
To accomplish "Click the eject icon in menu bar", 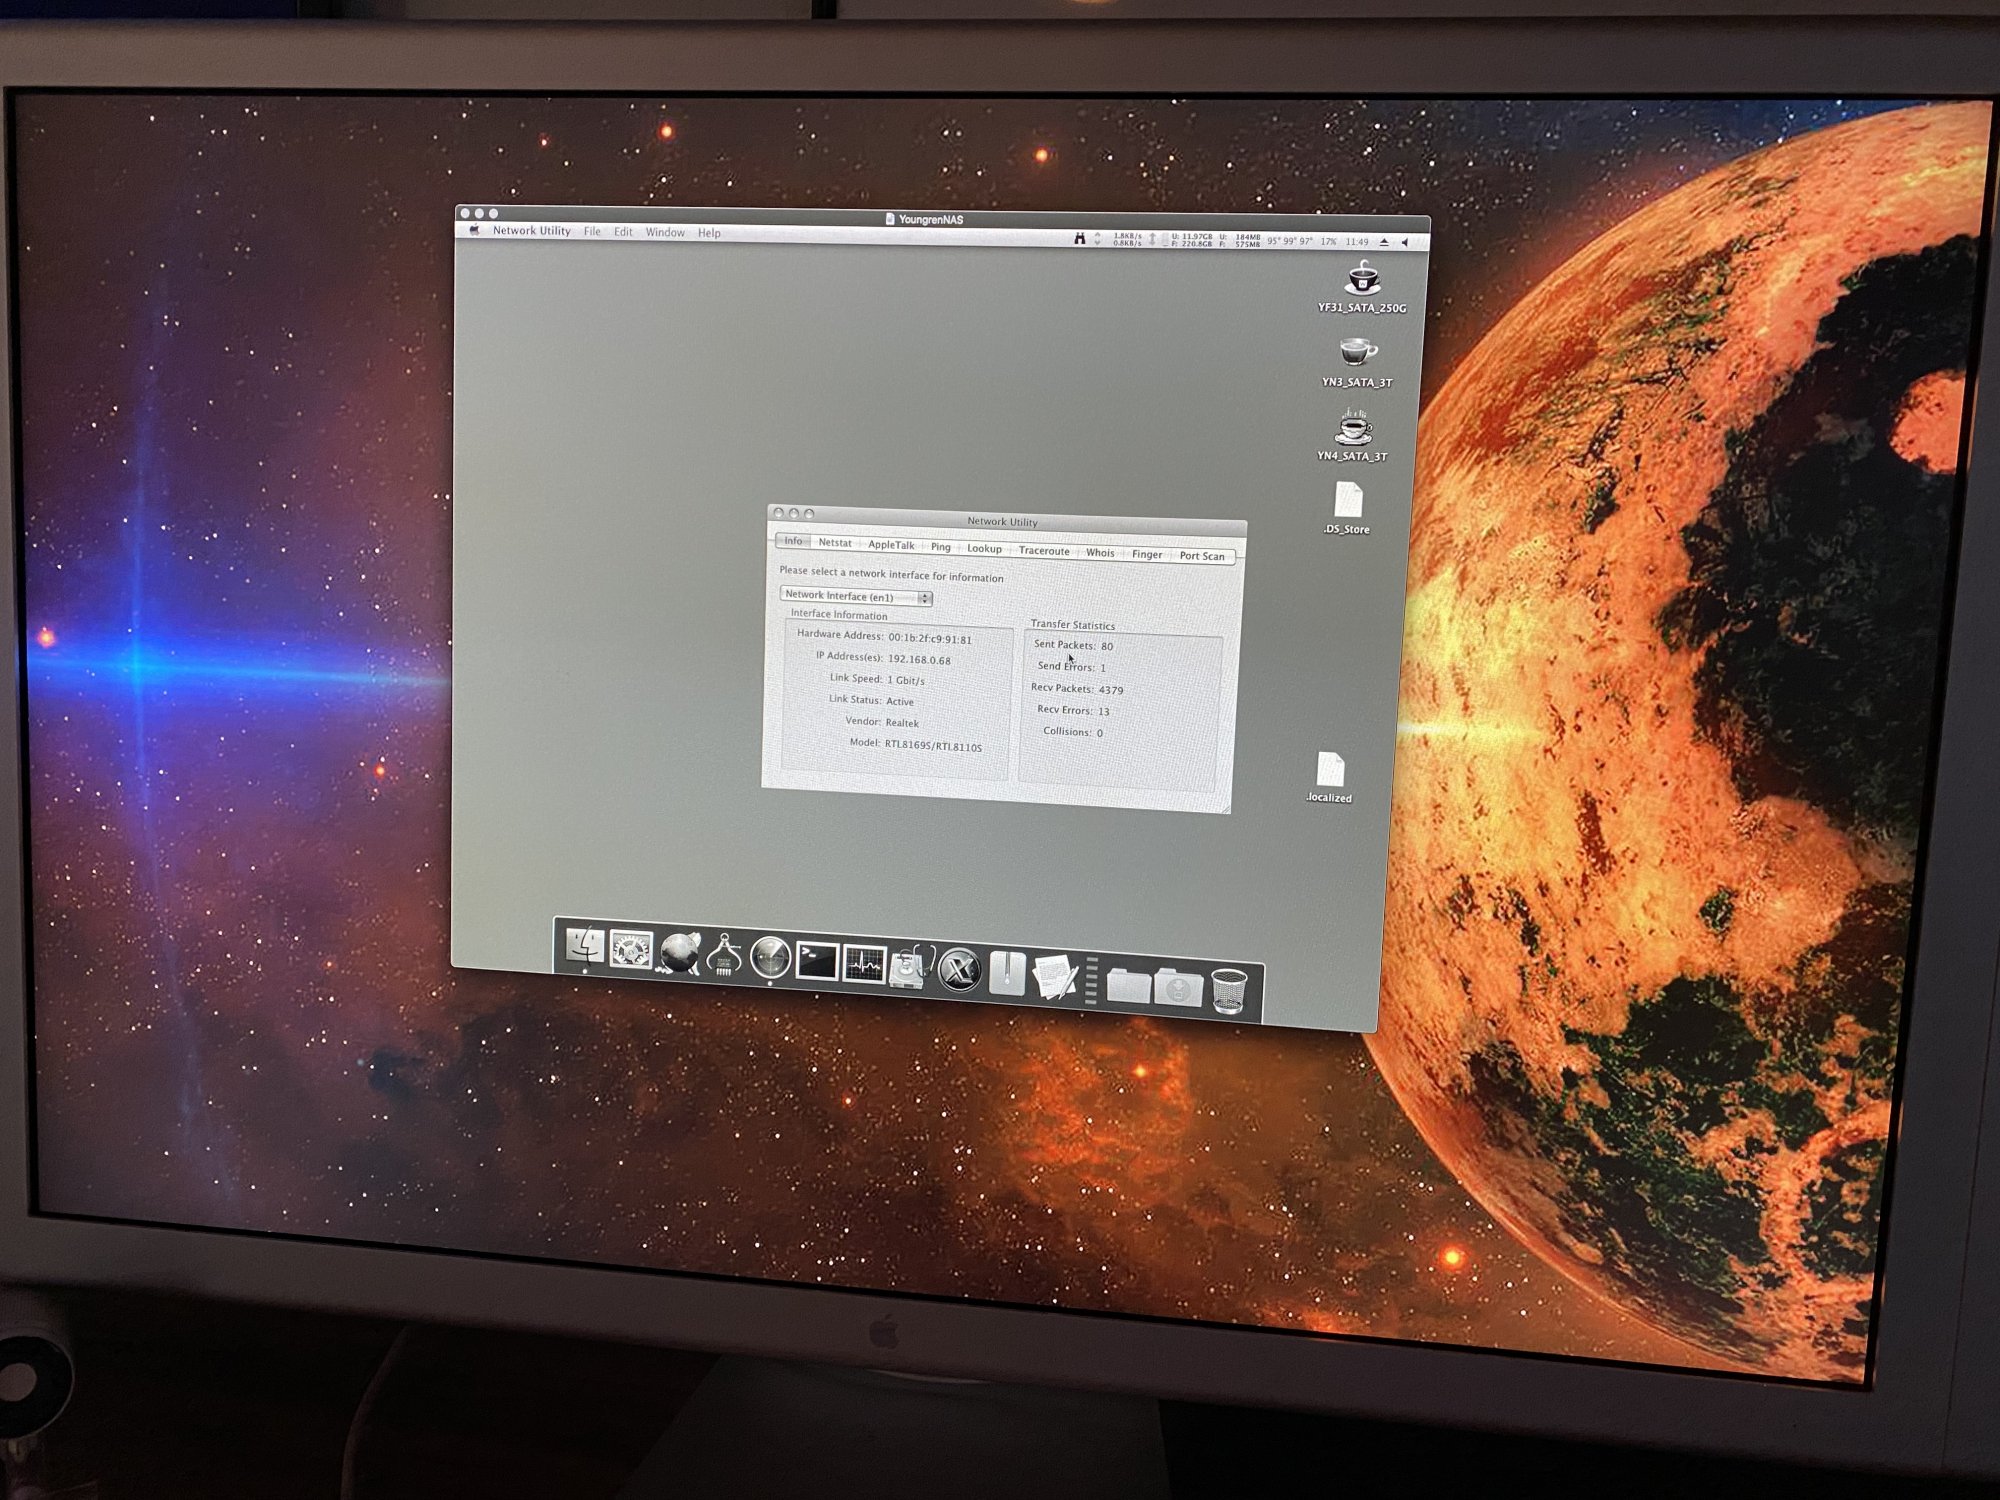I will (1384, 242).
